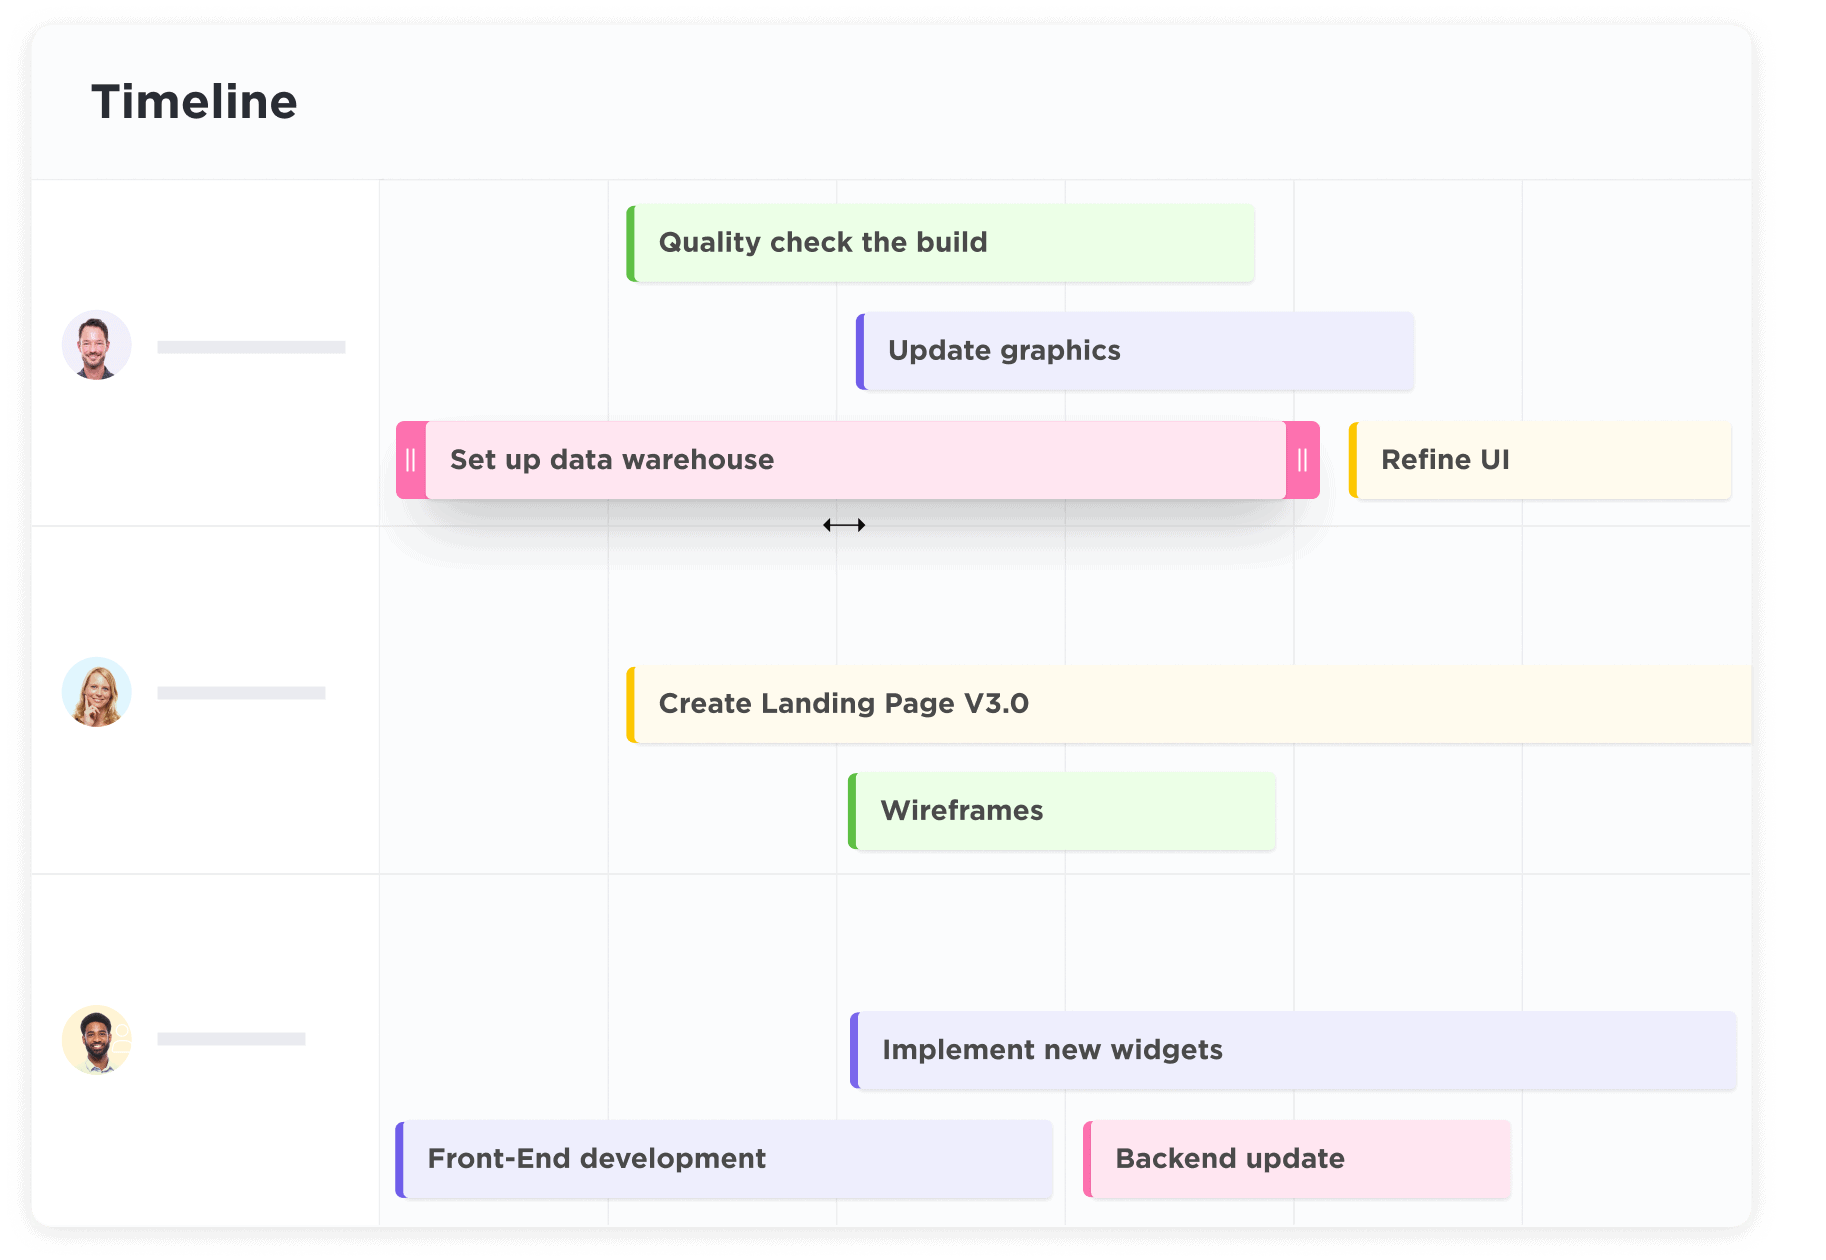Screen dimensions: 1826x1260
Task: Select the blonde woman's avatar
Action: click(97, 692)
